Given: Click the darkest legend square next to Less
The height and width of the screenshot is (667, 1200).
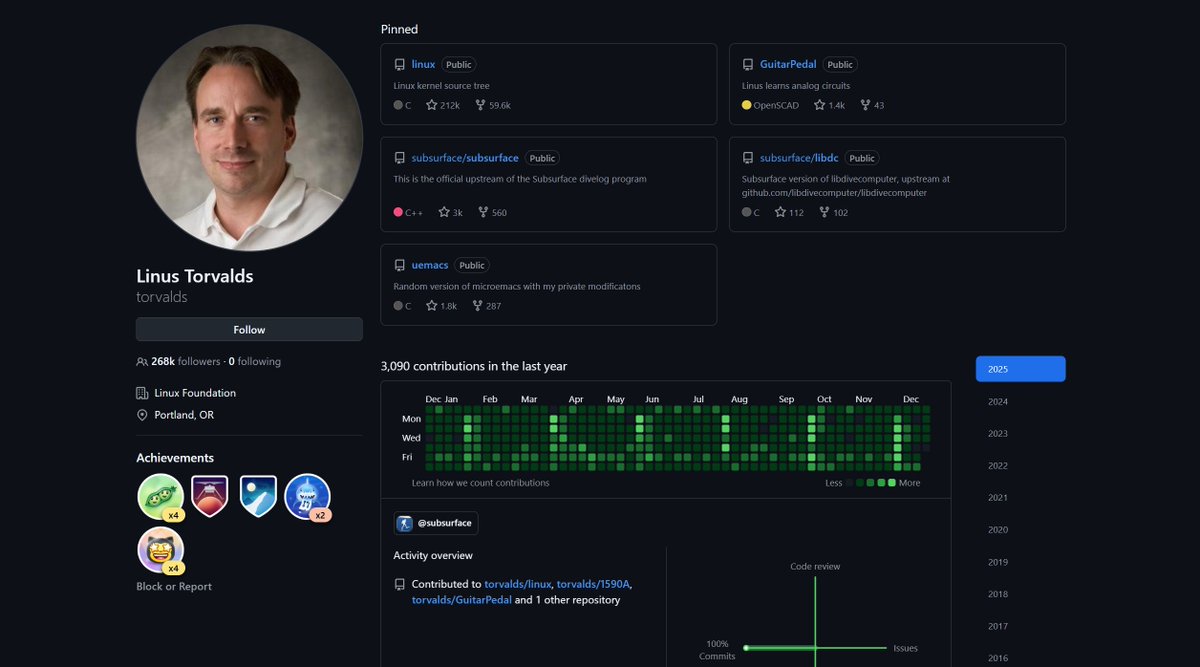Looking at the screenshot, I should click(851, 483).
